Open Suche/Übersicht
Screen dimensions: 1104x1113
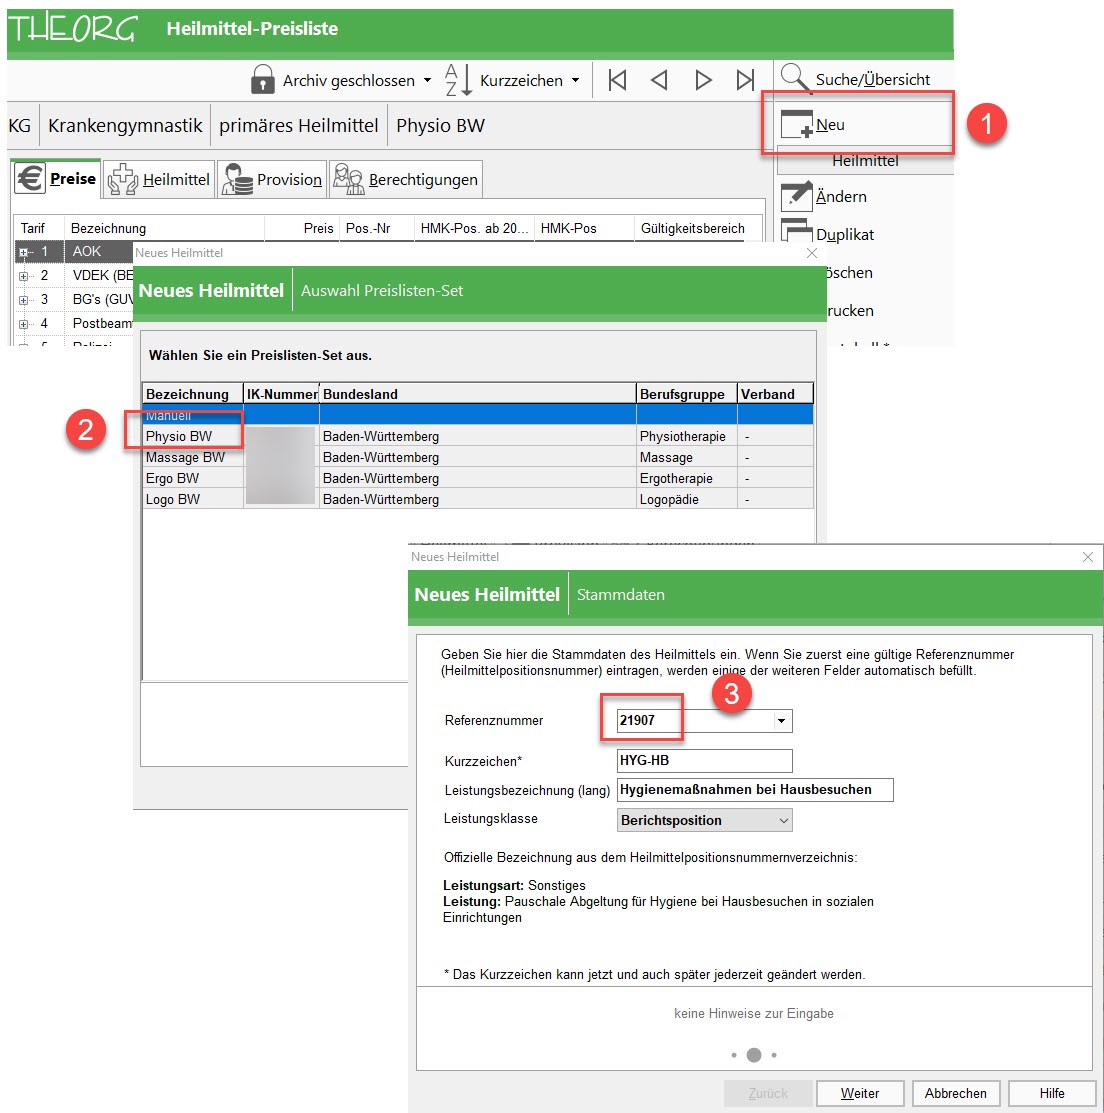click(863, 79)
